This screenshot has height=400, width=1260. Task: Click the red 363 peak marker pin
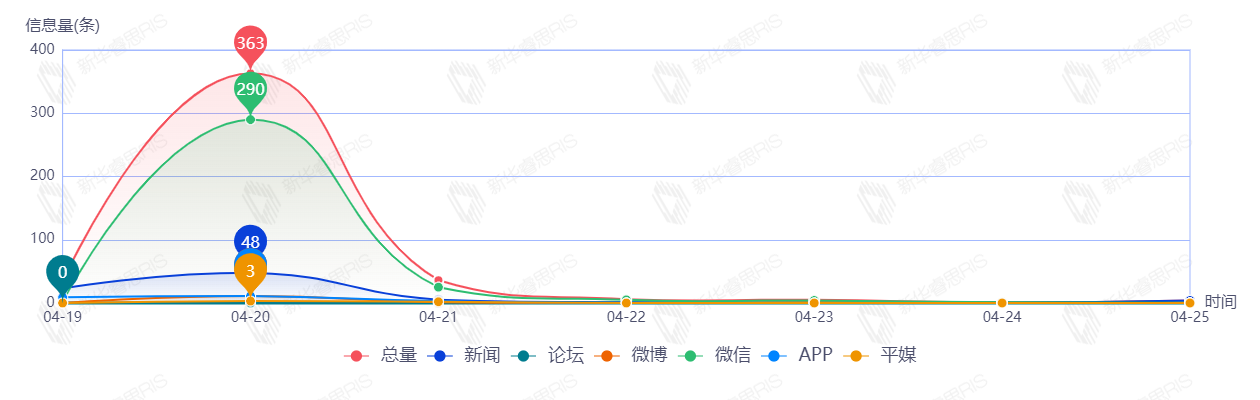(x=250, y=43)
